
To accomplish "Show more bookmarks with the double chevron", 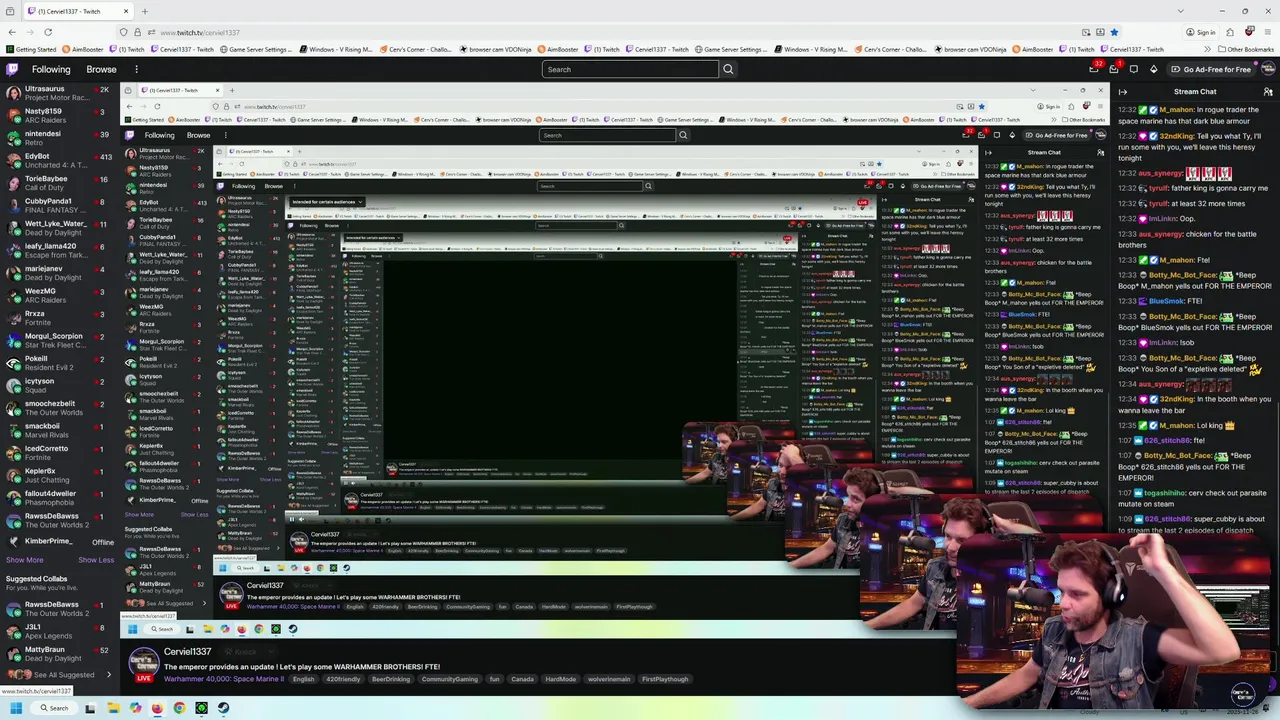I will click(1207, 49).
